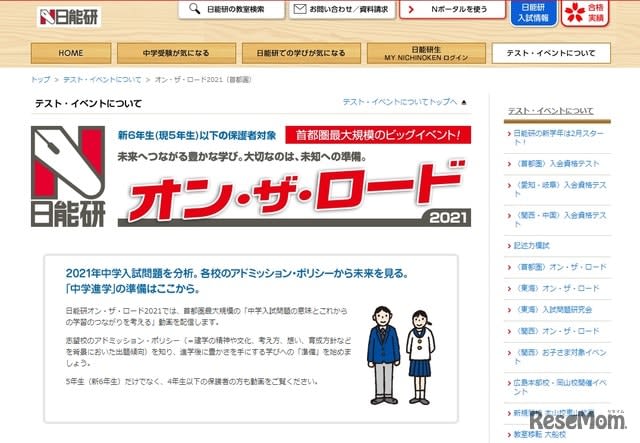640x443 pixels.
Task: Open 〈関西・中国〉入会資格テスト in the sidebar
Action: [560, 220]
